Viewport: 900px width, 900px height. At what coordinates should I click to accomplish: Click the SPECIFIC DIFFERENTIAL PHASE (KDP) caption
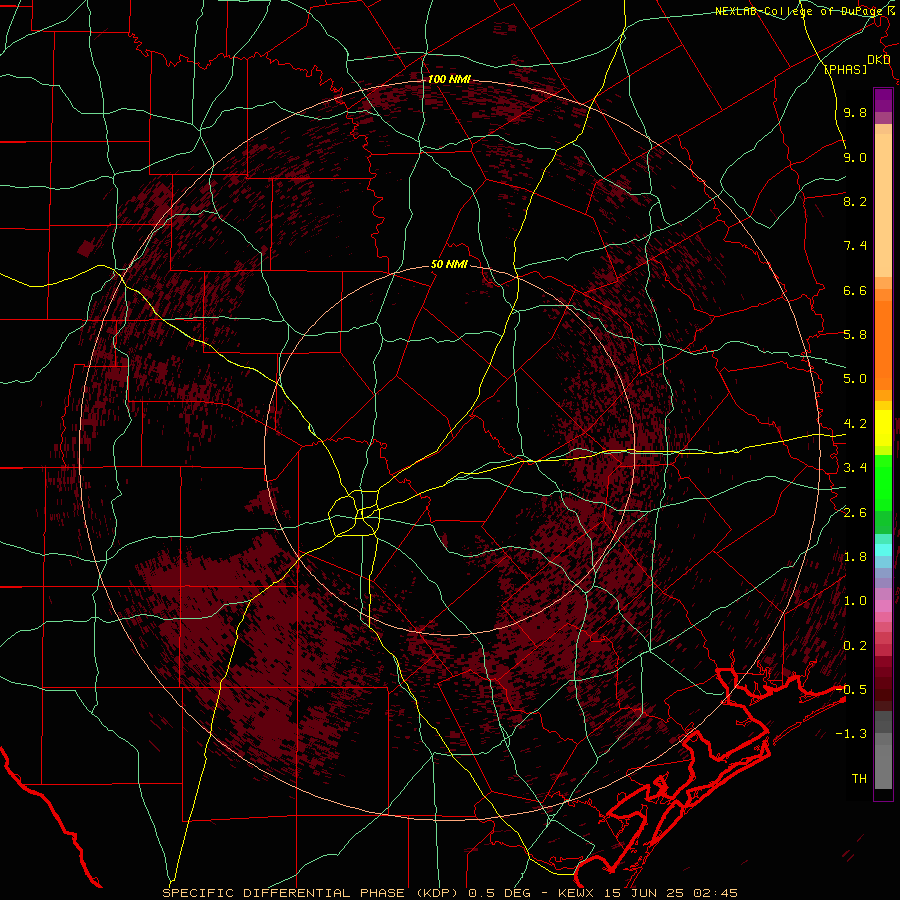(x=312, y=893)
